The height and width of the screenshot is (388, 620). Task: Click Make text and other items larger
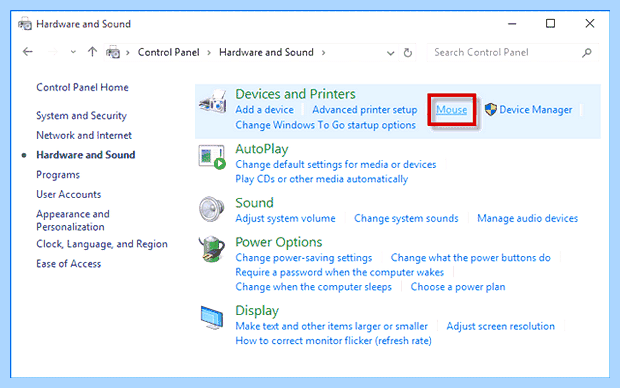click(331, 326)
